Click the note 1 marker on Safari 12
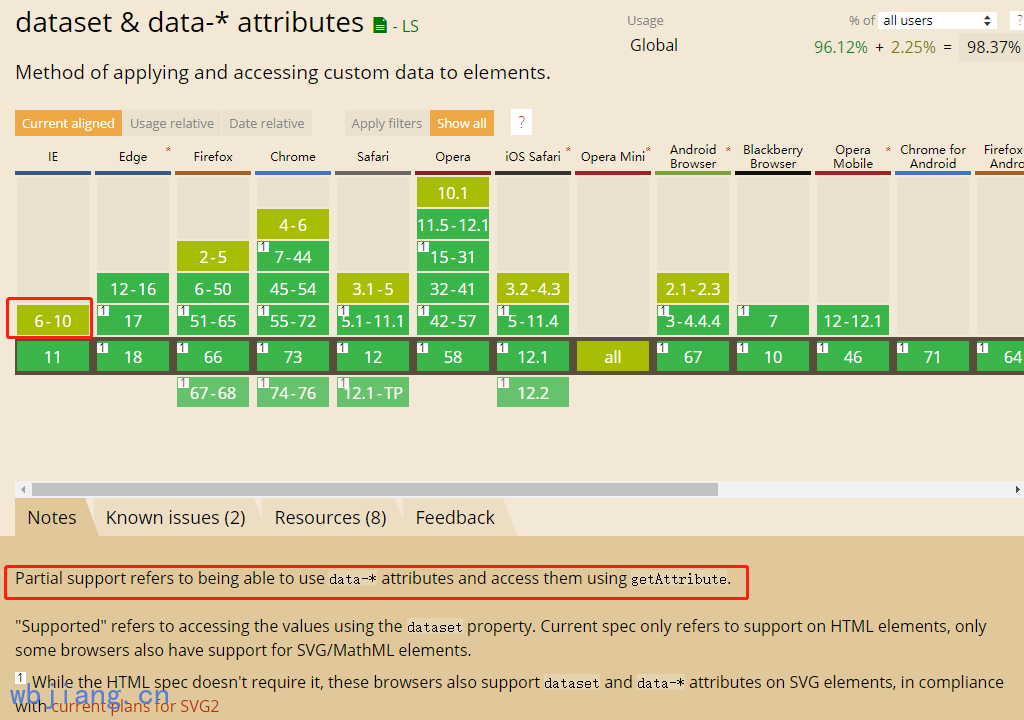Viewport: 1024px width, 720px height. point(342,347)
